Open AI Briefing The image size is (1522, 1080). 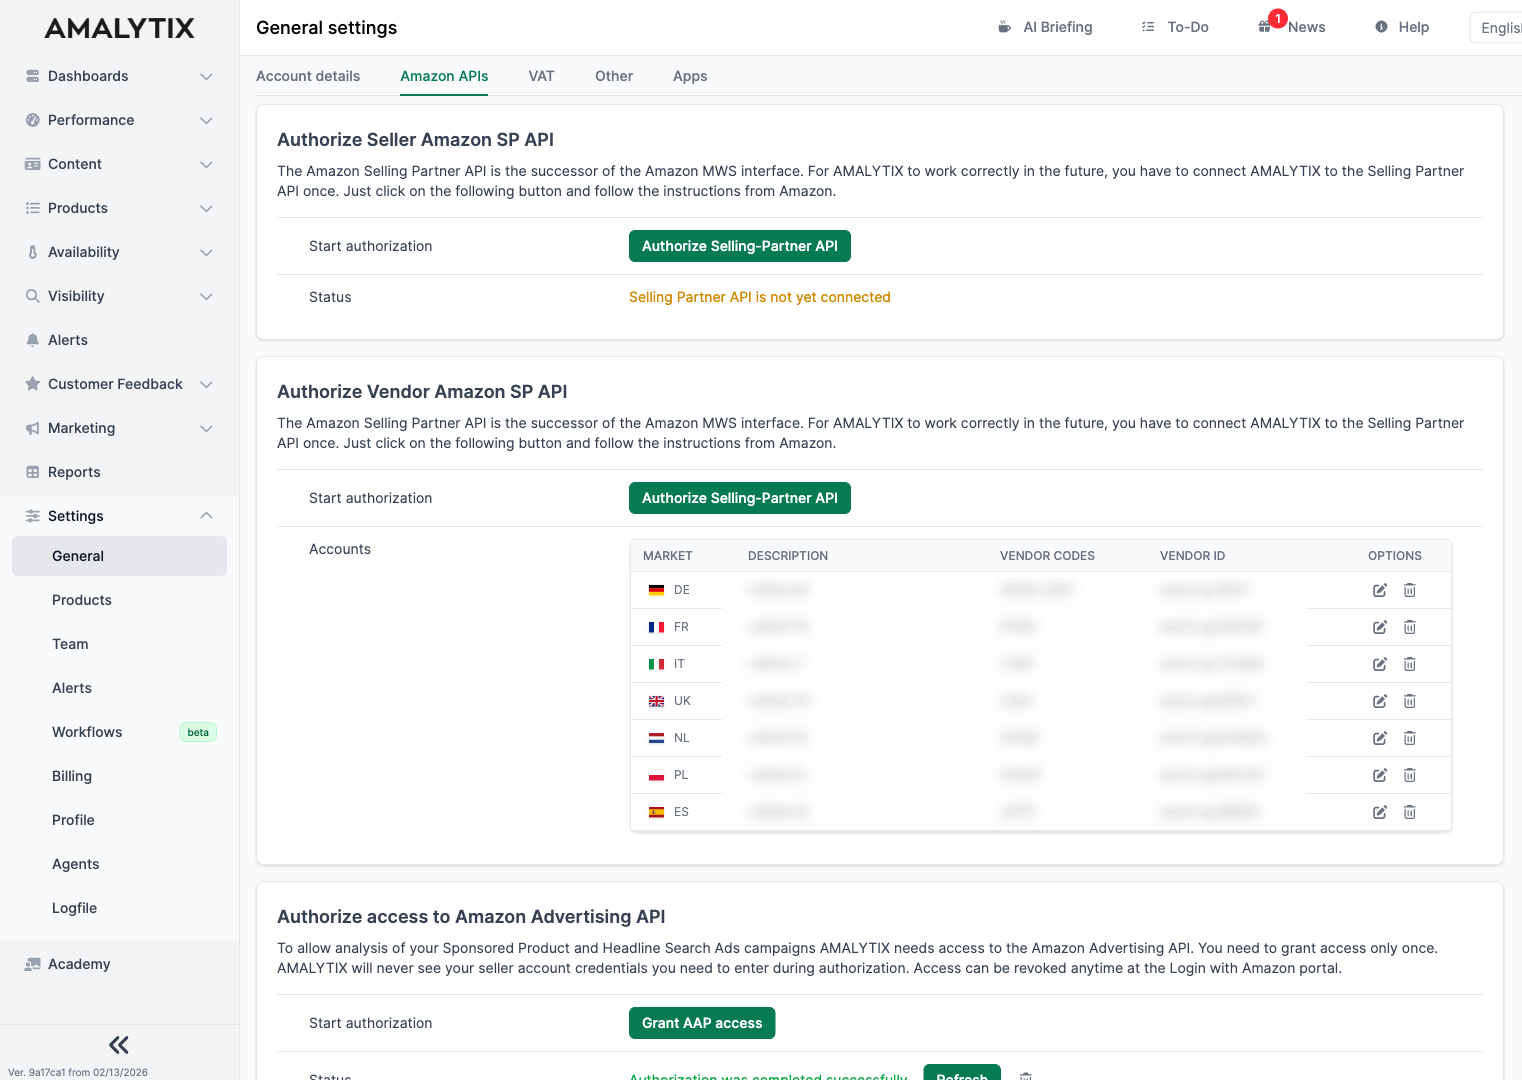point(1044,27)
